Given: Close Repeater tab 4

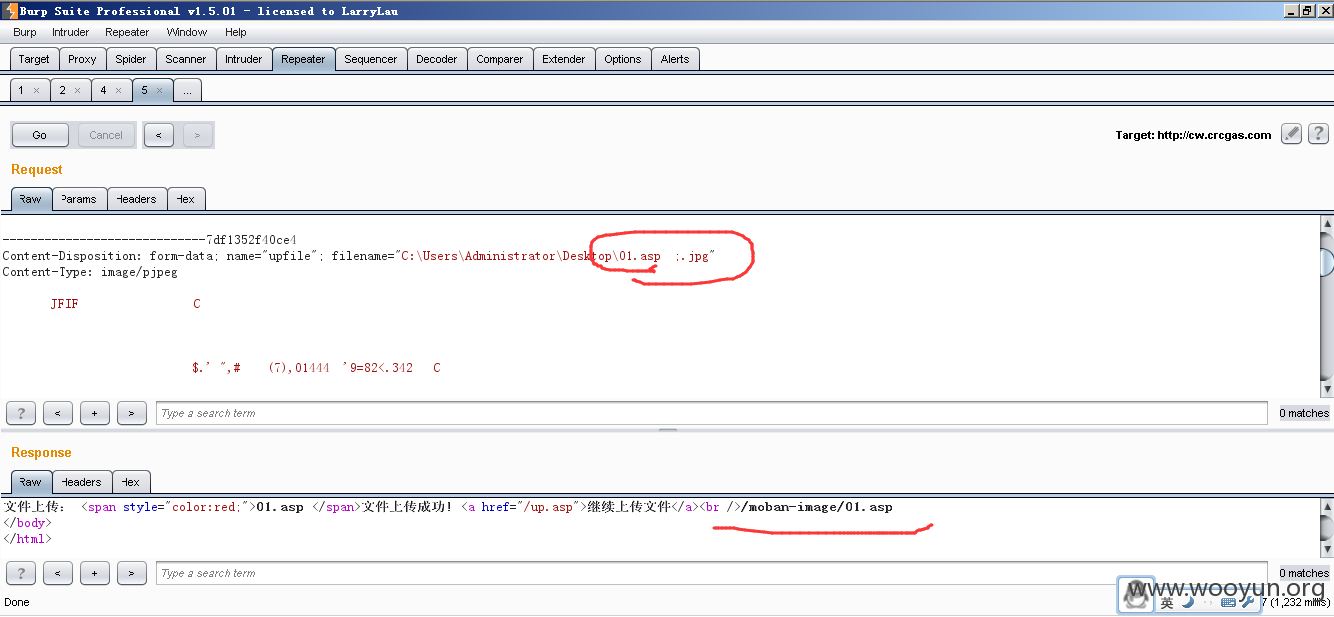Looking at the screenshot, I should tap(118, 90).
